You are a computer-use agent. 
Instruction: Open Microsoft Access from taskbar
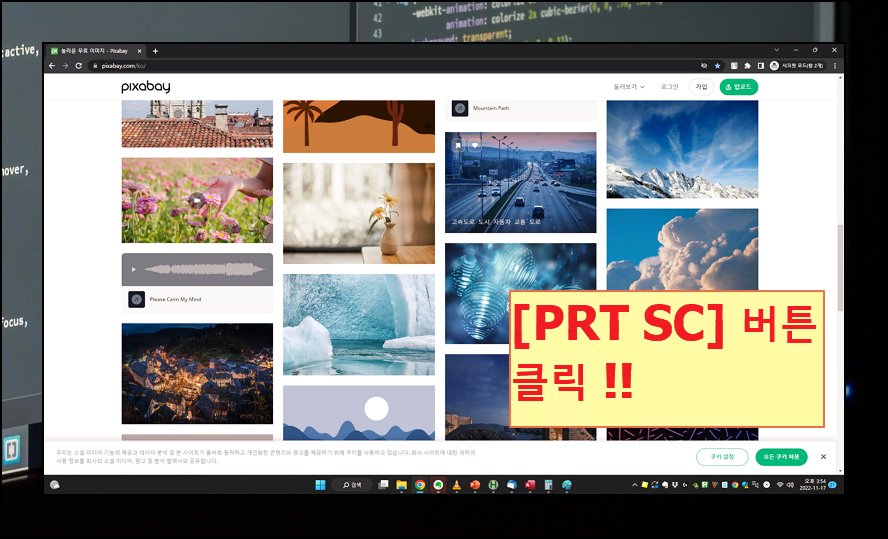(530, 485)
